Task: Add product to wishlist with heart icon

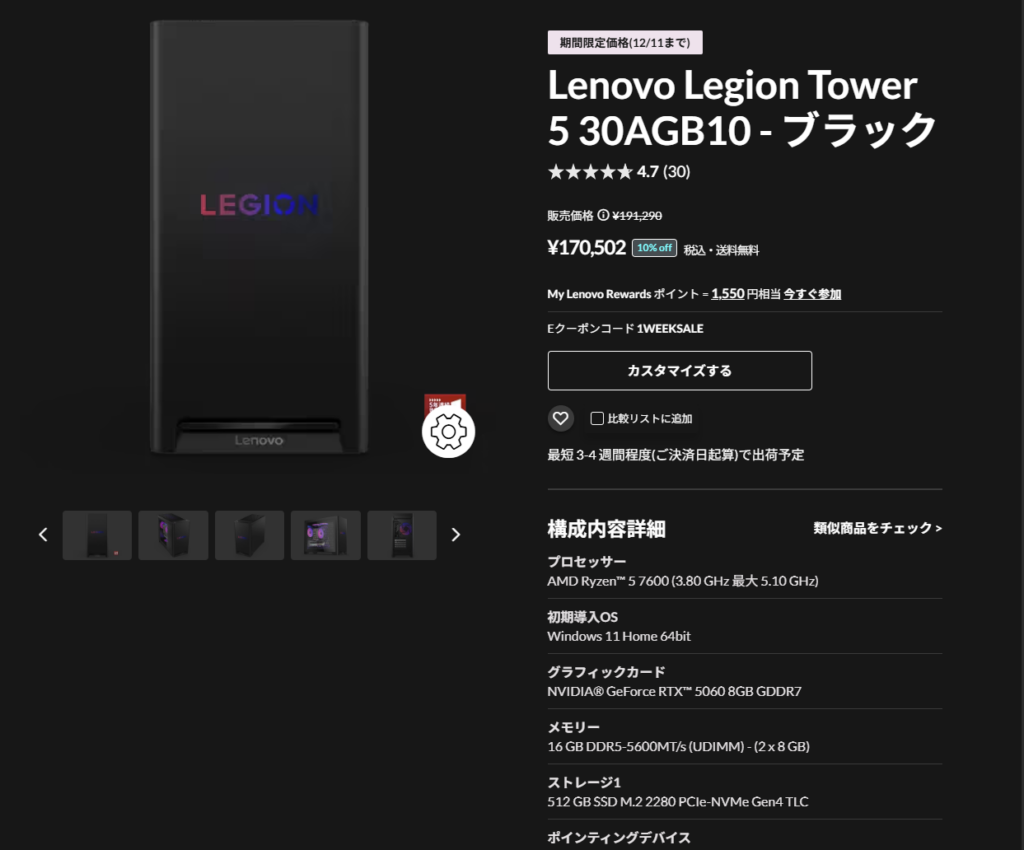Action: [560, 418]
